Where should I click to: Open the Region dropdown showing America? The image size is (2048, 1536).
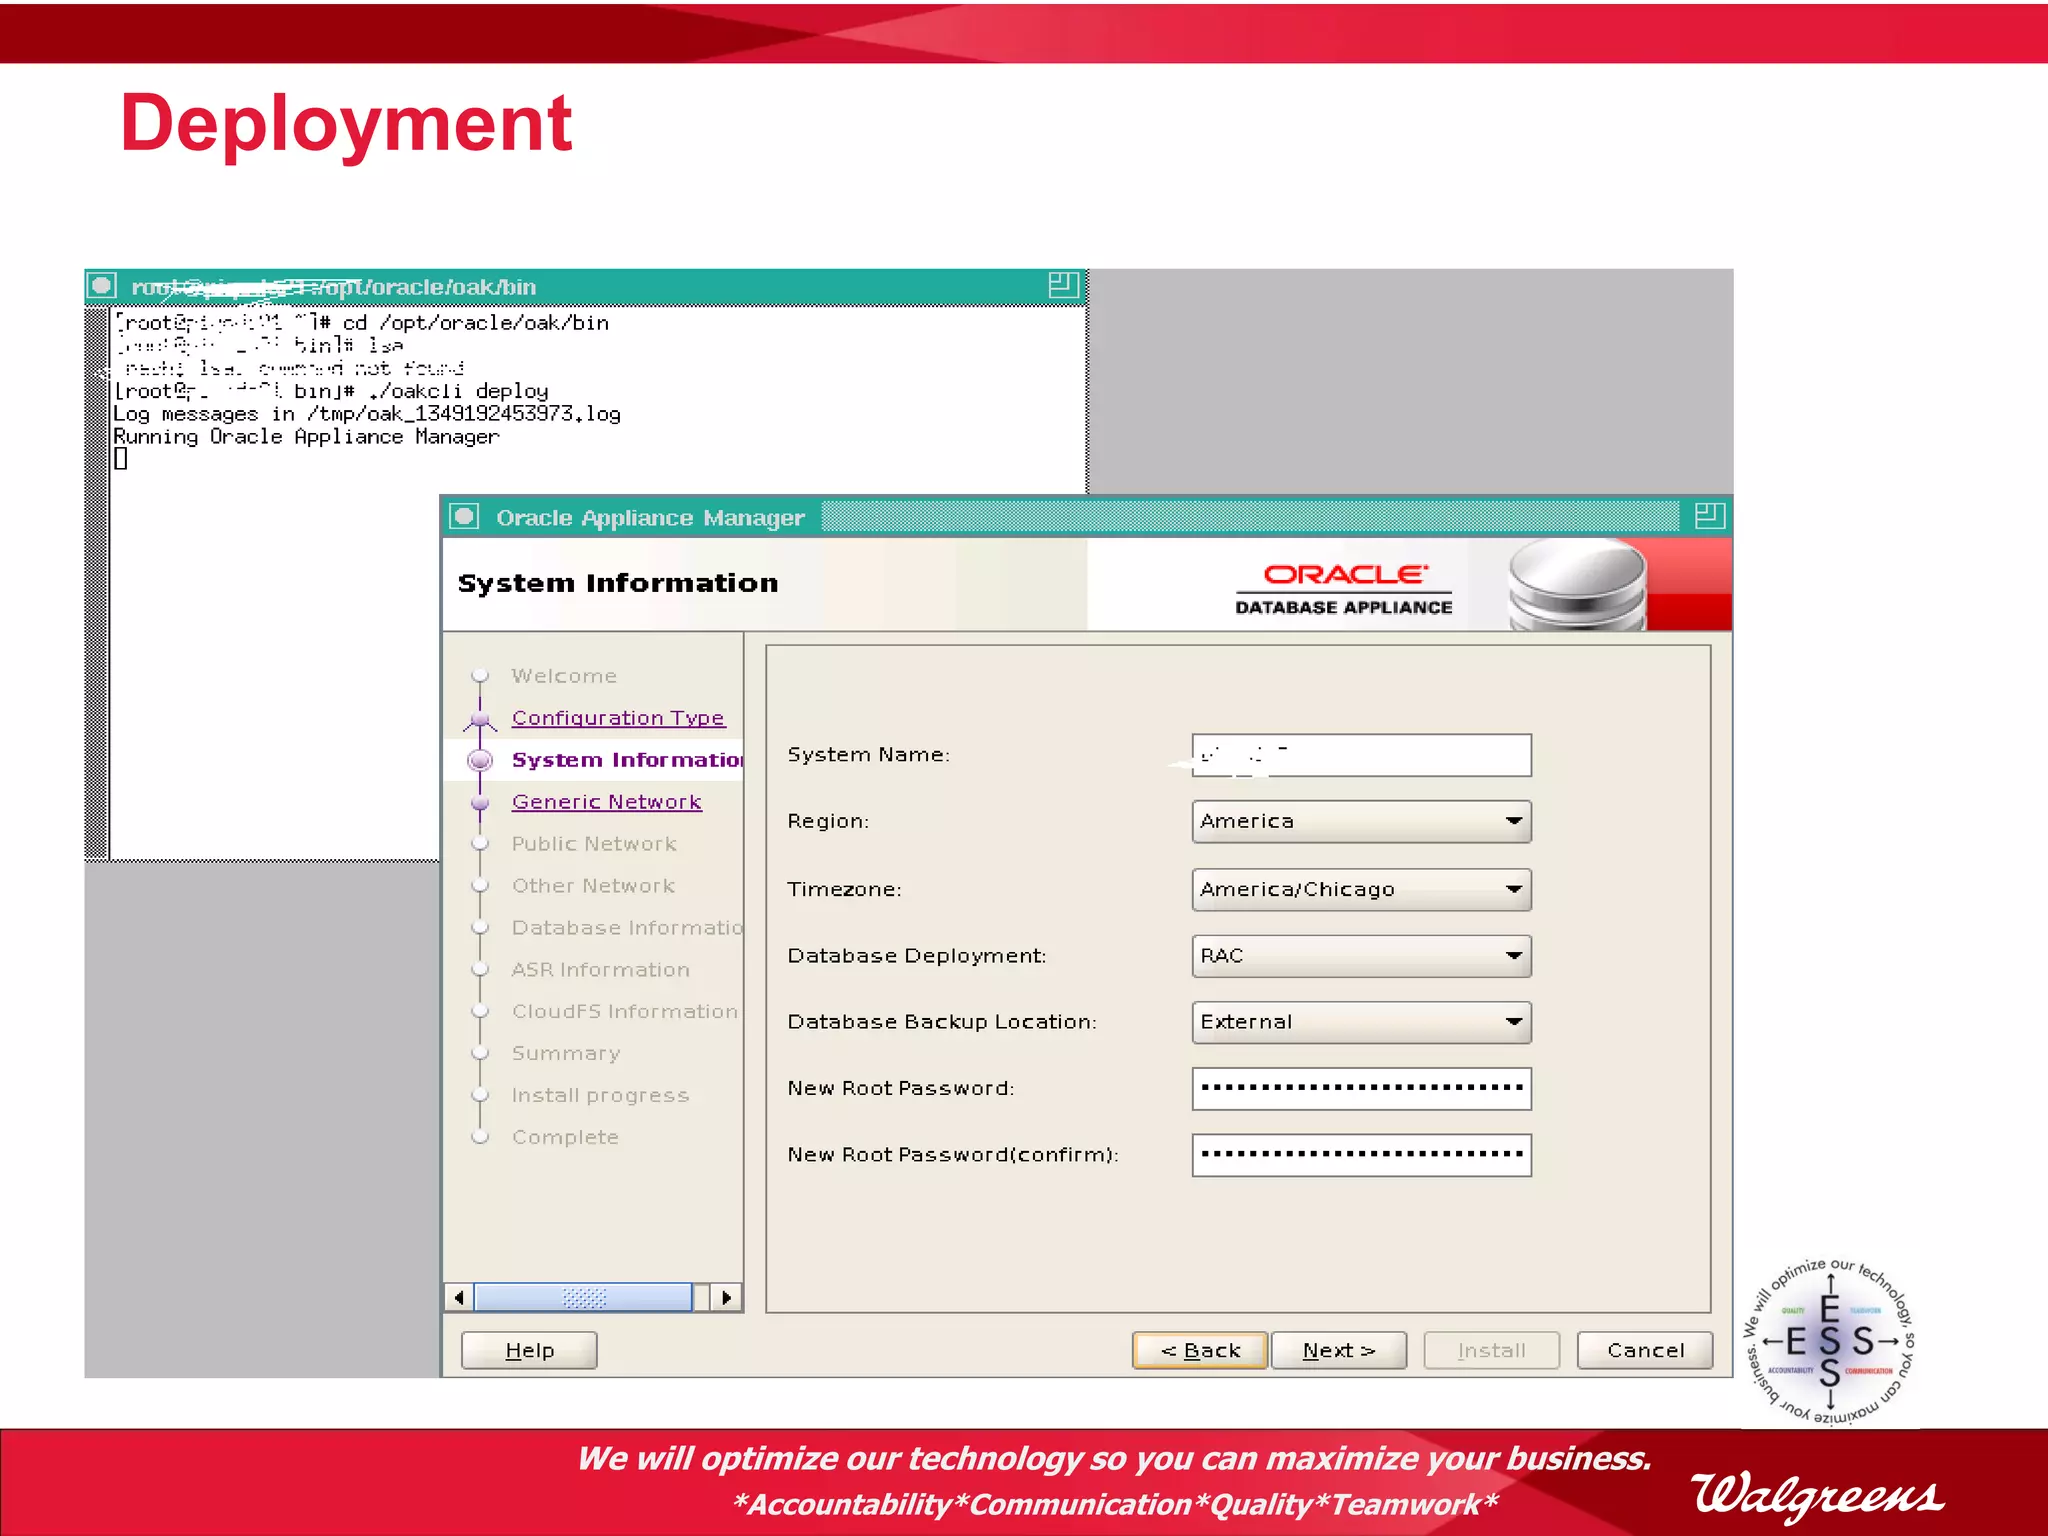tap(1361, 821)
